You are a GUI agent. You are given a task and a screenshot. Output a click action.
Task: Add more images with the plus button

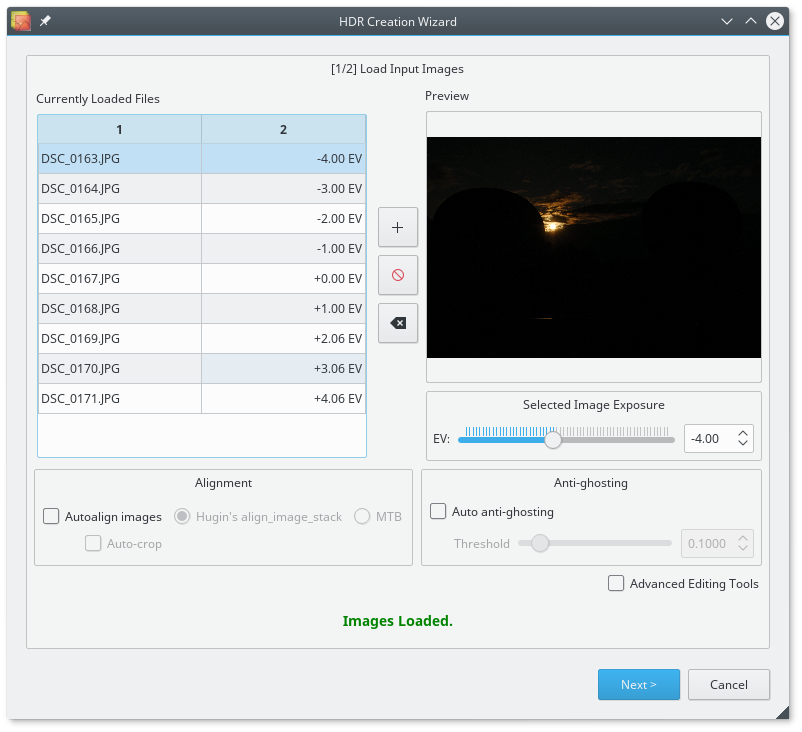(397, 227)
